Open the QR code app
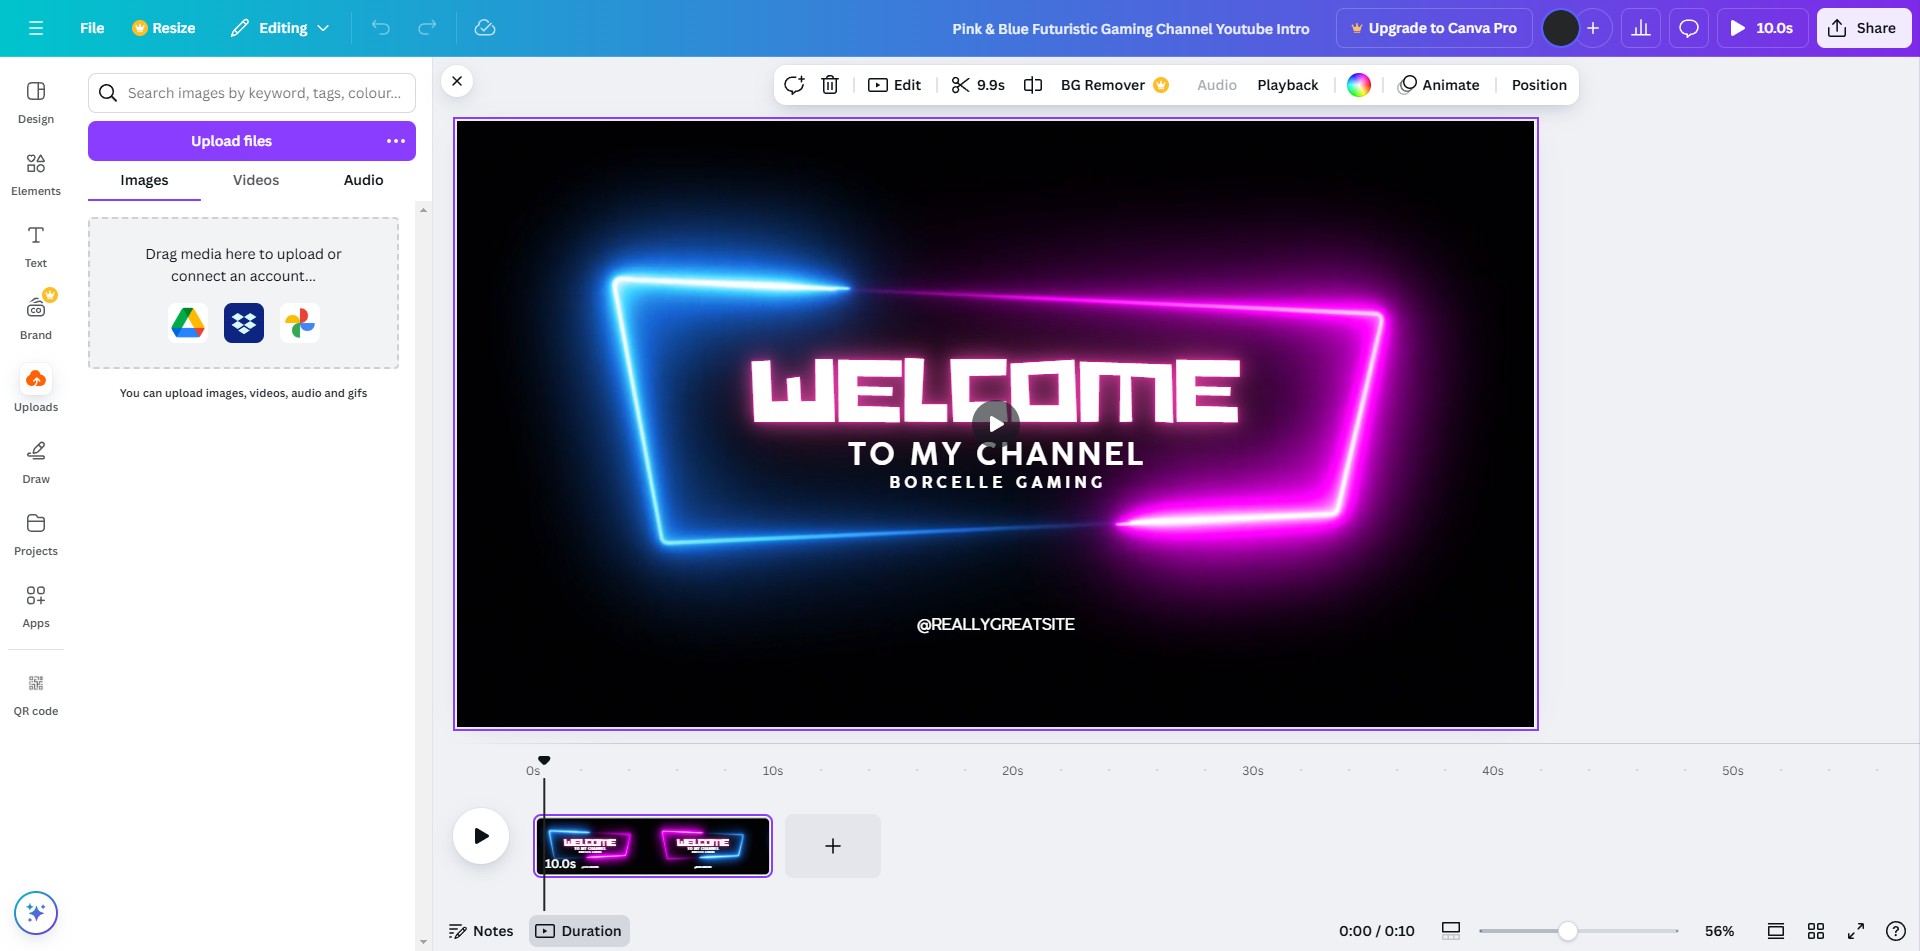The width and height of the screenshot is (1920, 951). click(36, 694)
